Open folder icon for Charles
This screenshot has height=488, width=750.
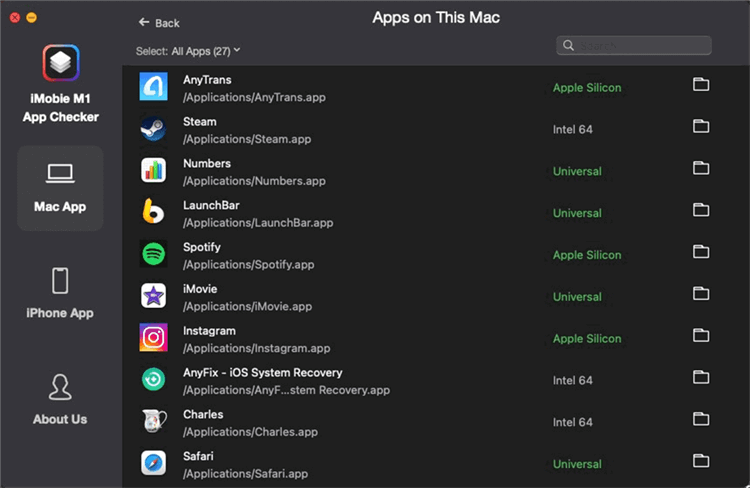point(701,419)
